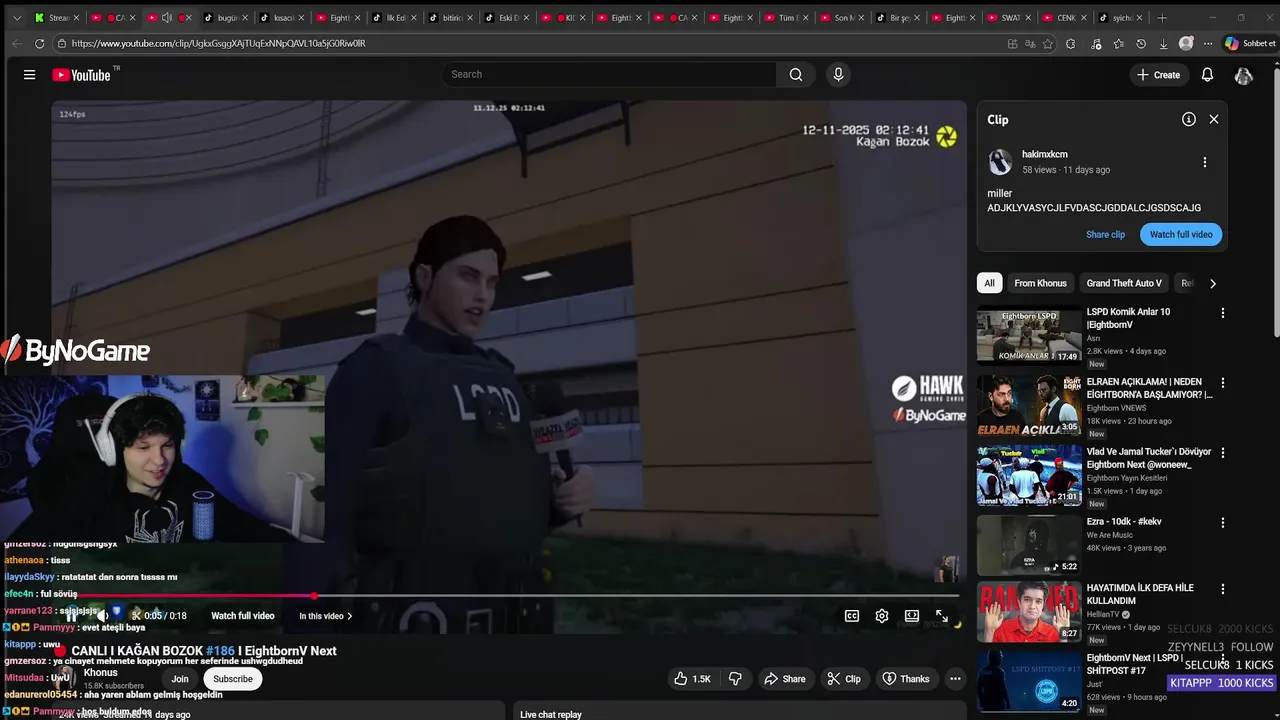Viewport: 1280px width, 720px height.
Task: Open EightbornV Next LSPD SHİTPOST #17 title
Action: pos(1136,664)
